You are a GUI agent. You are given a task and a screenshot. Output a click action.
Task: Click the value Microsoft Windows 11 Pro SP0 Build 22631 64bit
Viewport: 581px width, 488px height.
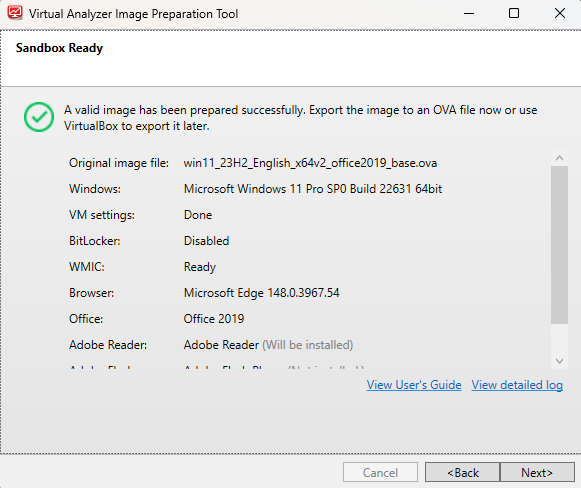click(x=313, y=189)
